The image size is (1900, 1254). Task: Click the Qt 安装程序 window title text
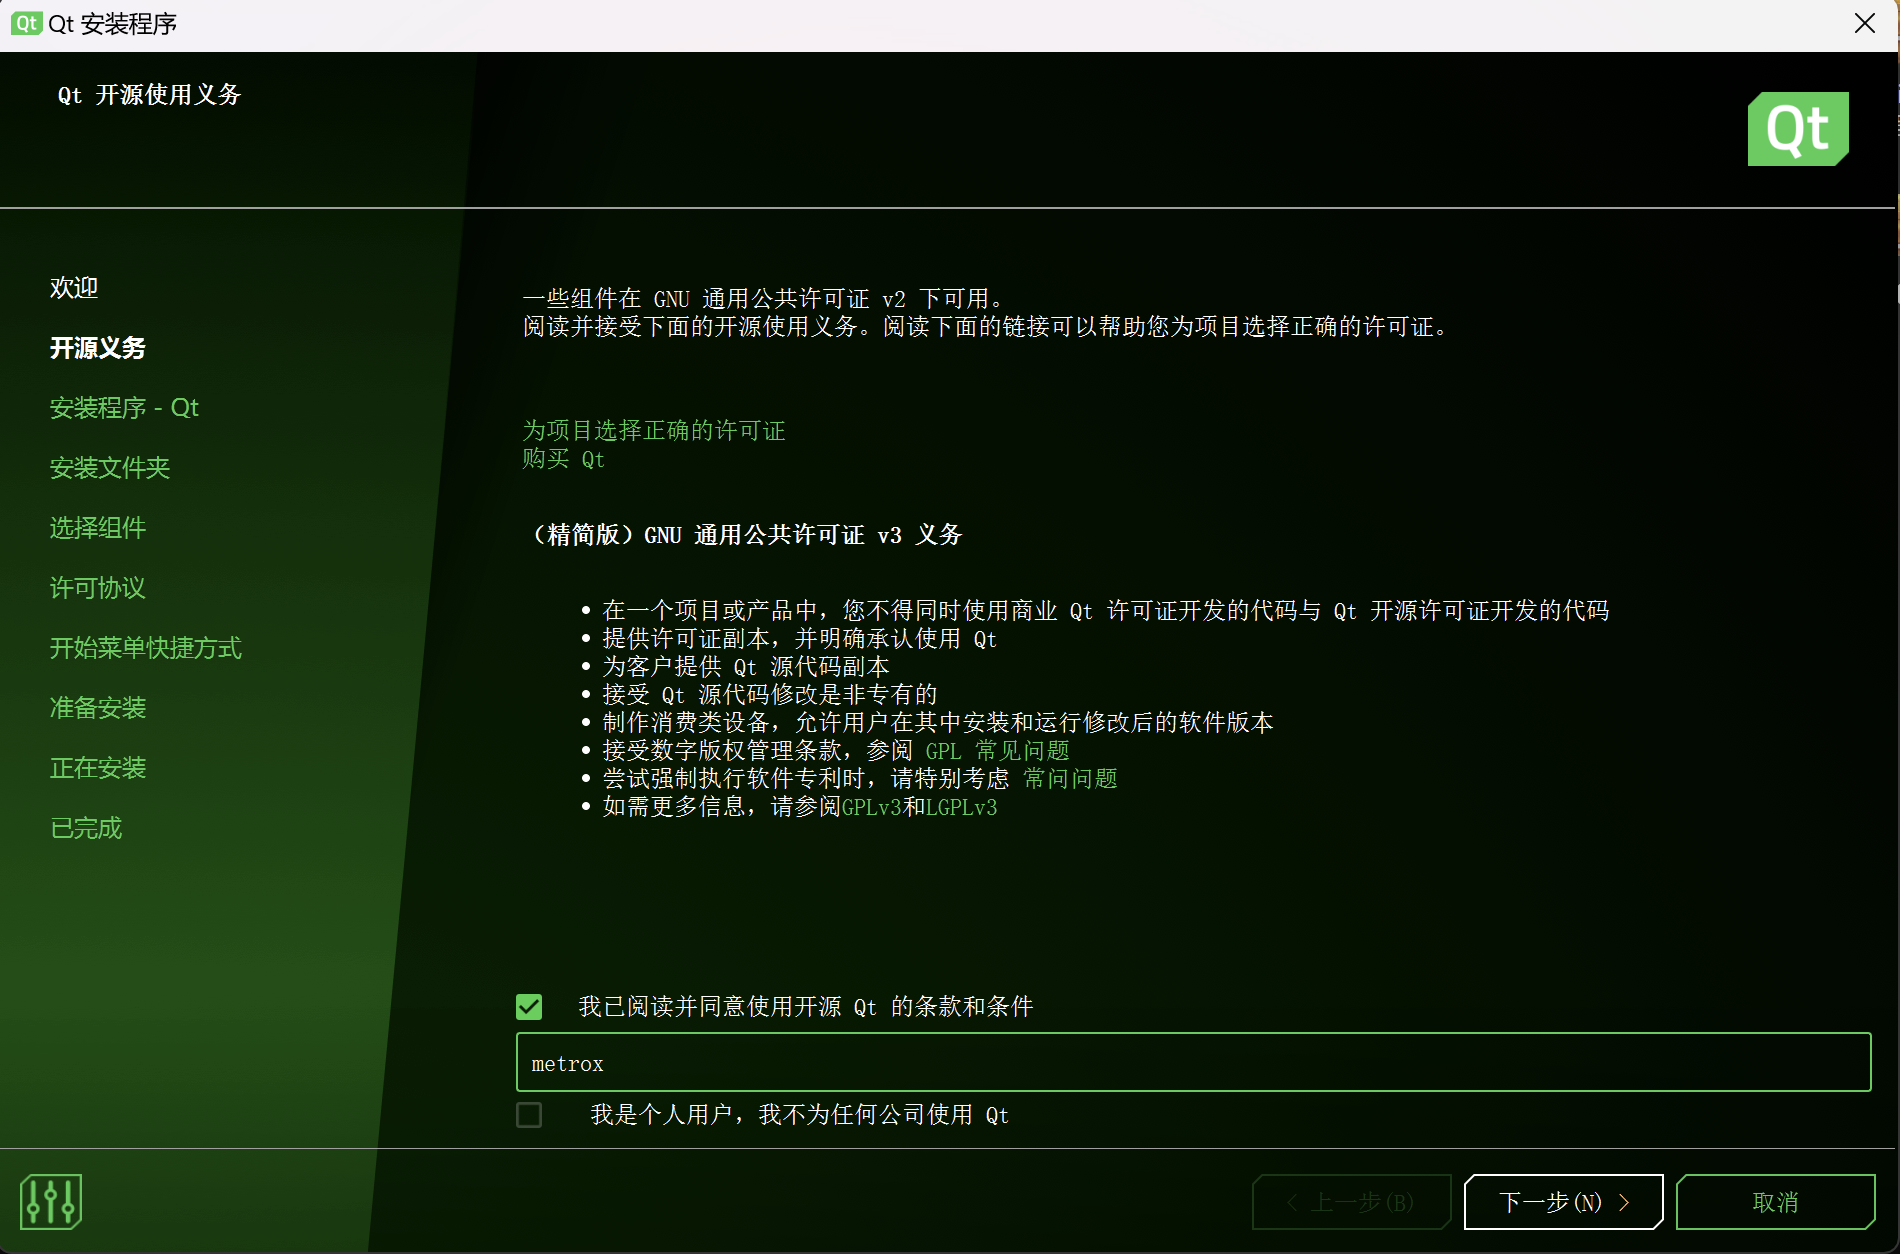click(113, 23)
